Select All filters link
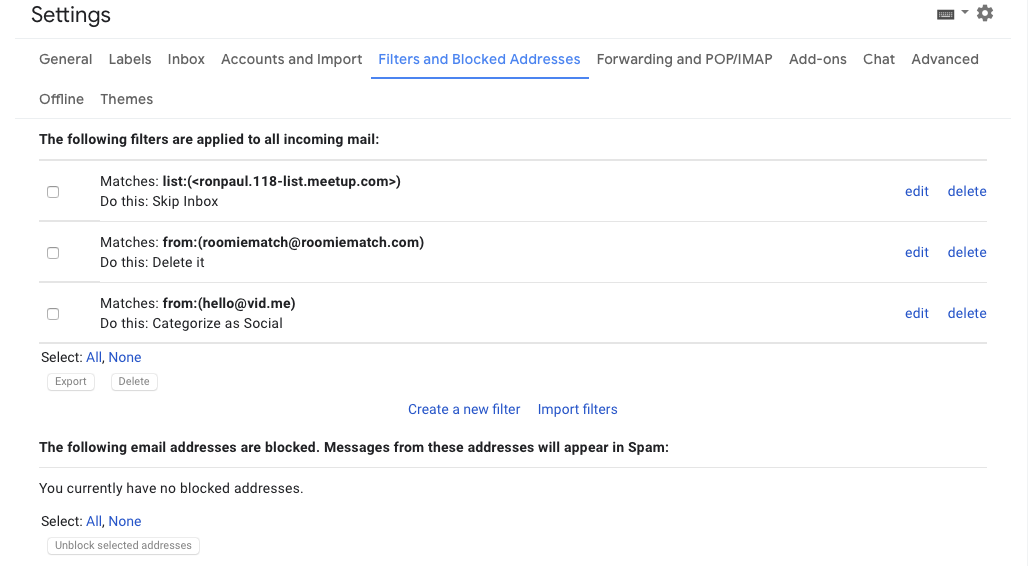 [93, 357]
